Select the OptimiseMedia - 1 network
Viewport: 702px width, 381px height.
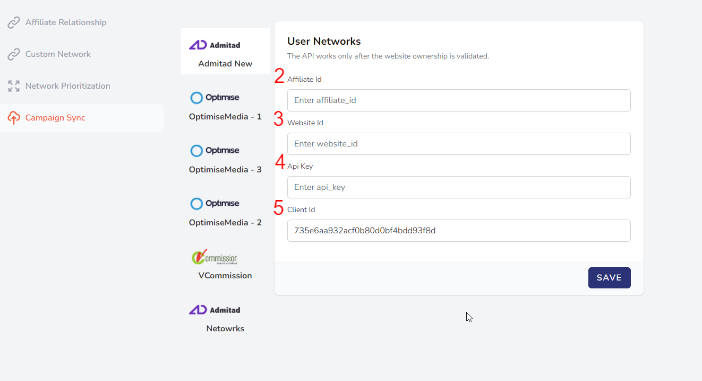click(x=225, y=116)
